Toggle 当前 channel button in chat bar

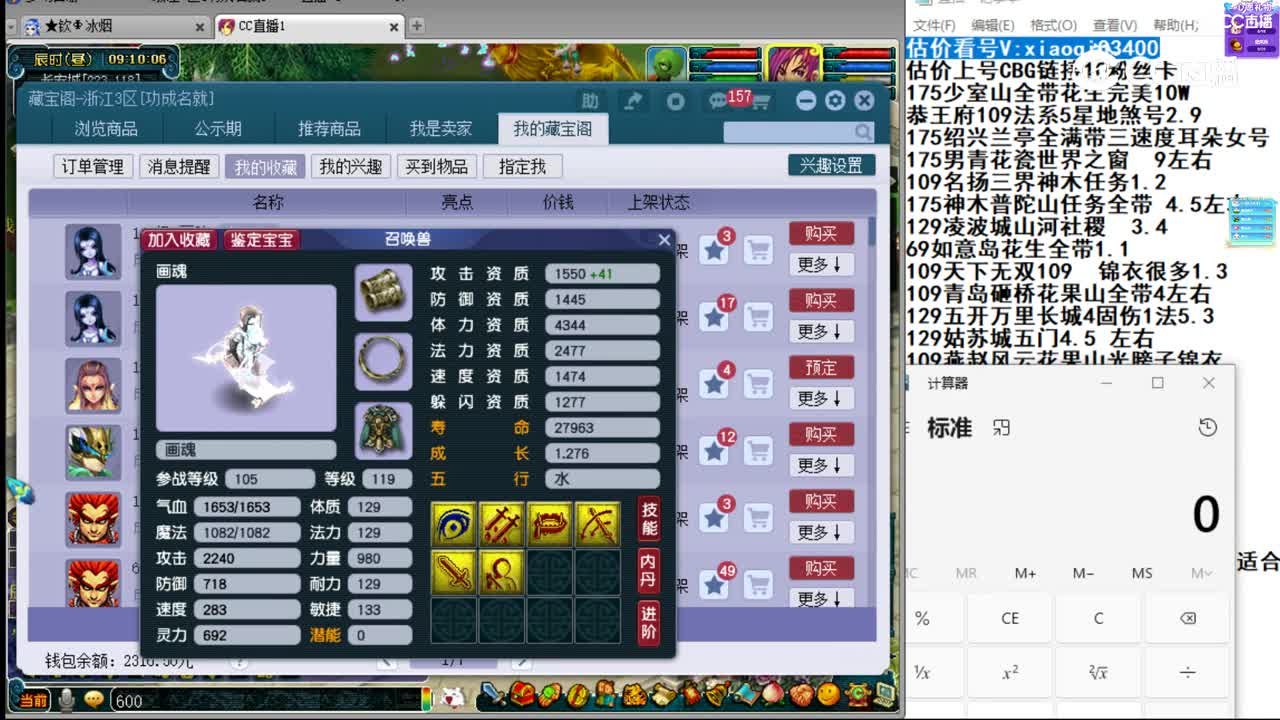[33, 701]
